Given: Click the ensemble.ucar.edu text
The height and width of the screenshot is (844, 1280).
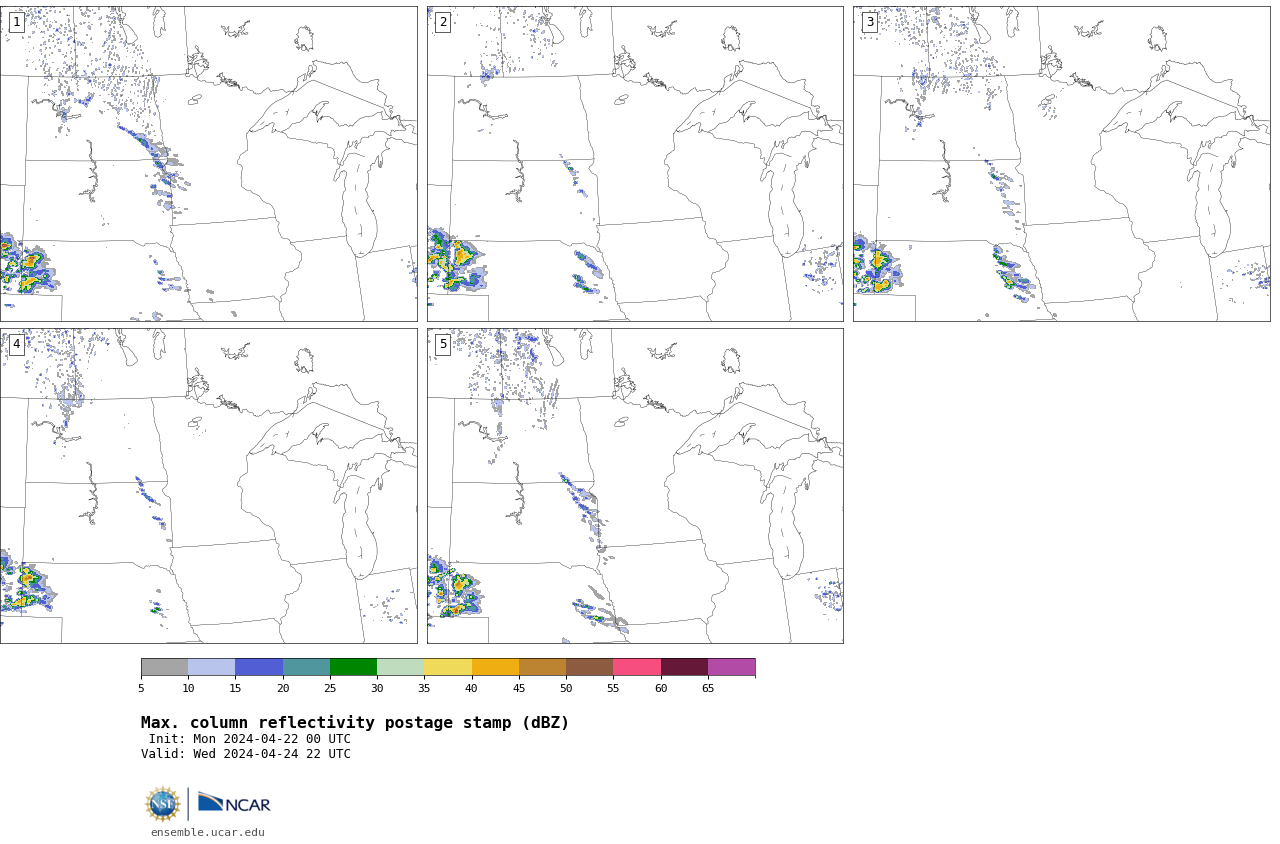Looking at the screenshot, I should coord(208,832).
